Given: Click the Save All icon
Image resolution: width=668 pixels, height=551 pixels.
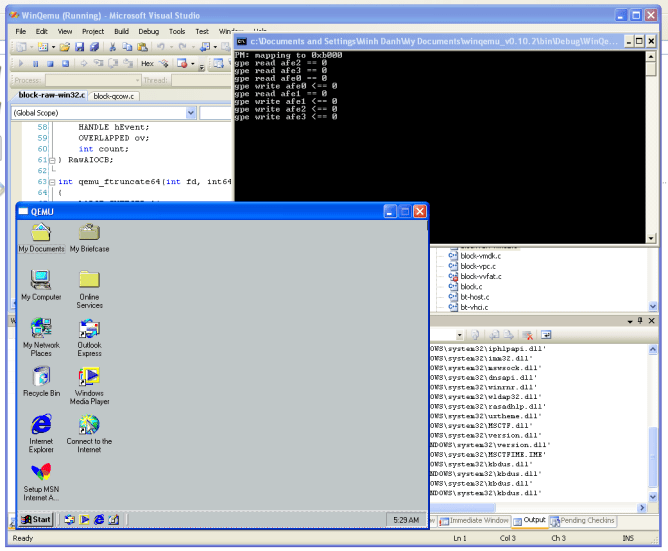Looking at the screenshot, I should pos(94,47).
